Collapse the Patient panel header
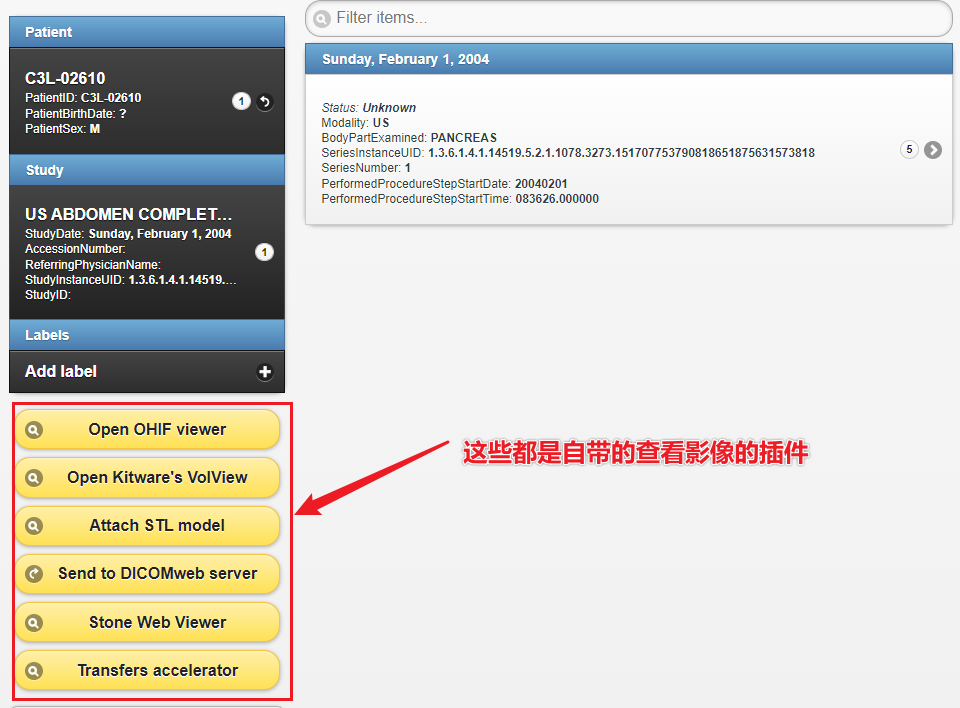The image size is (960, 708). pyautogui.click(x=147, y=31)
